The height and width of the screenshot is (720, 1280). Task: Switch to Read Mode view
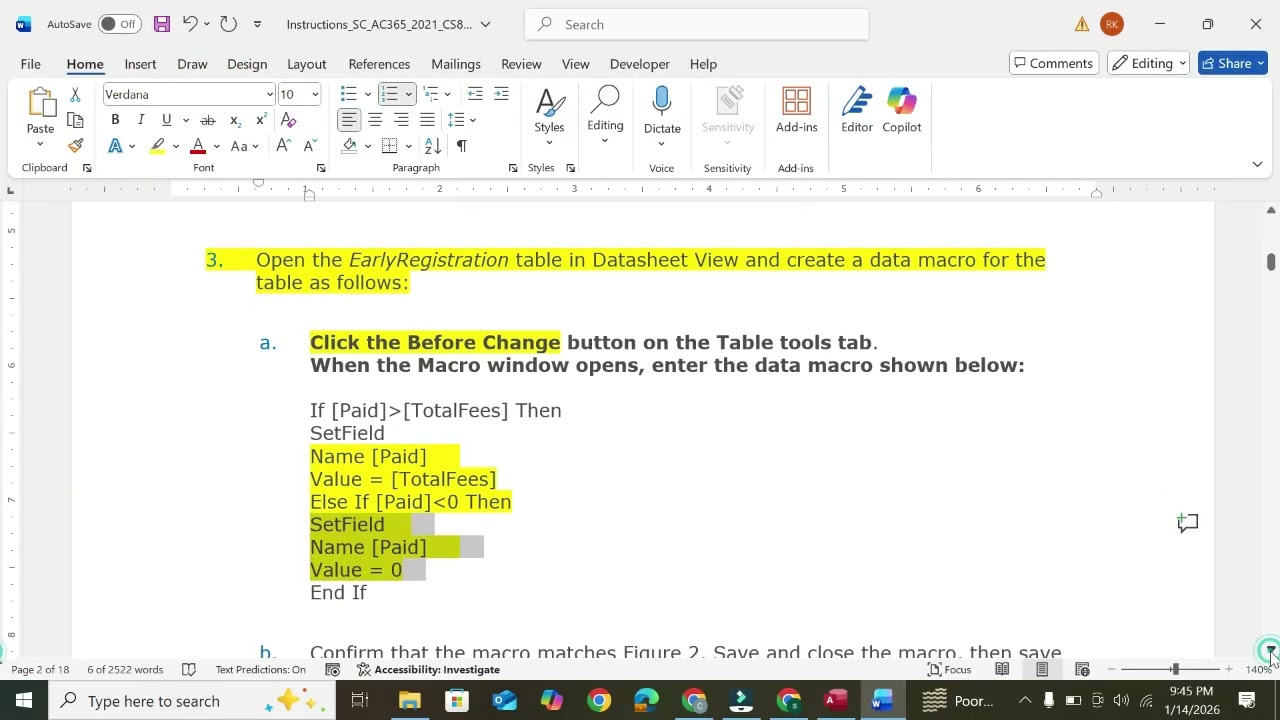pos(1002,670)
